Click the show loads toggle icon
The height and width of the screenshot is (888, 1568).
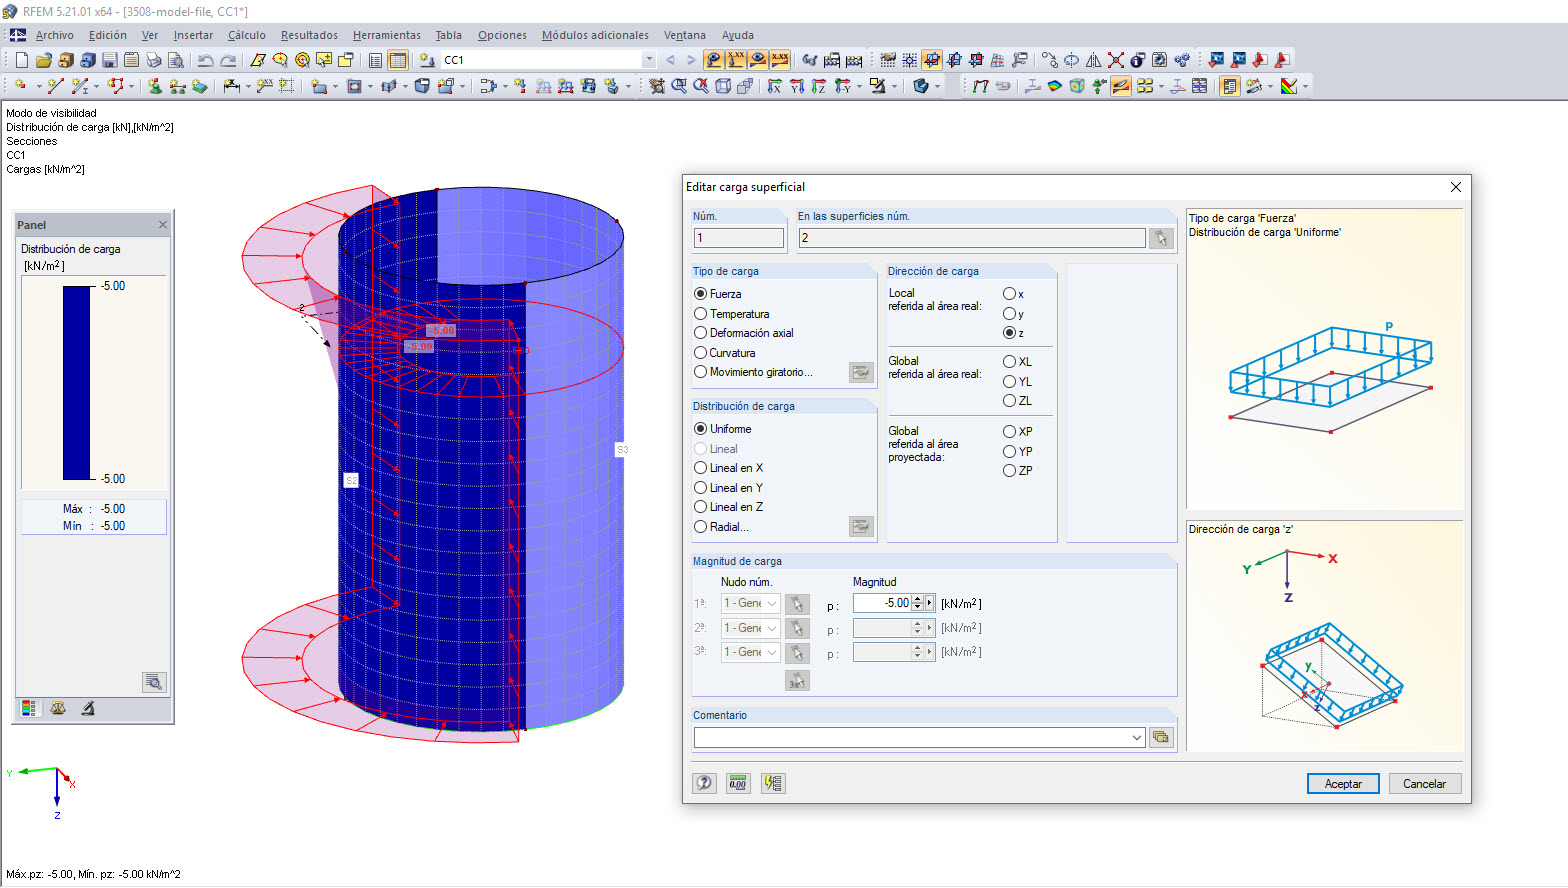(x=713, y=60)
